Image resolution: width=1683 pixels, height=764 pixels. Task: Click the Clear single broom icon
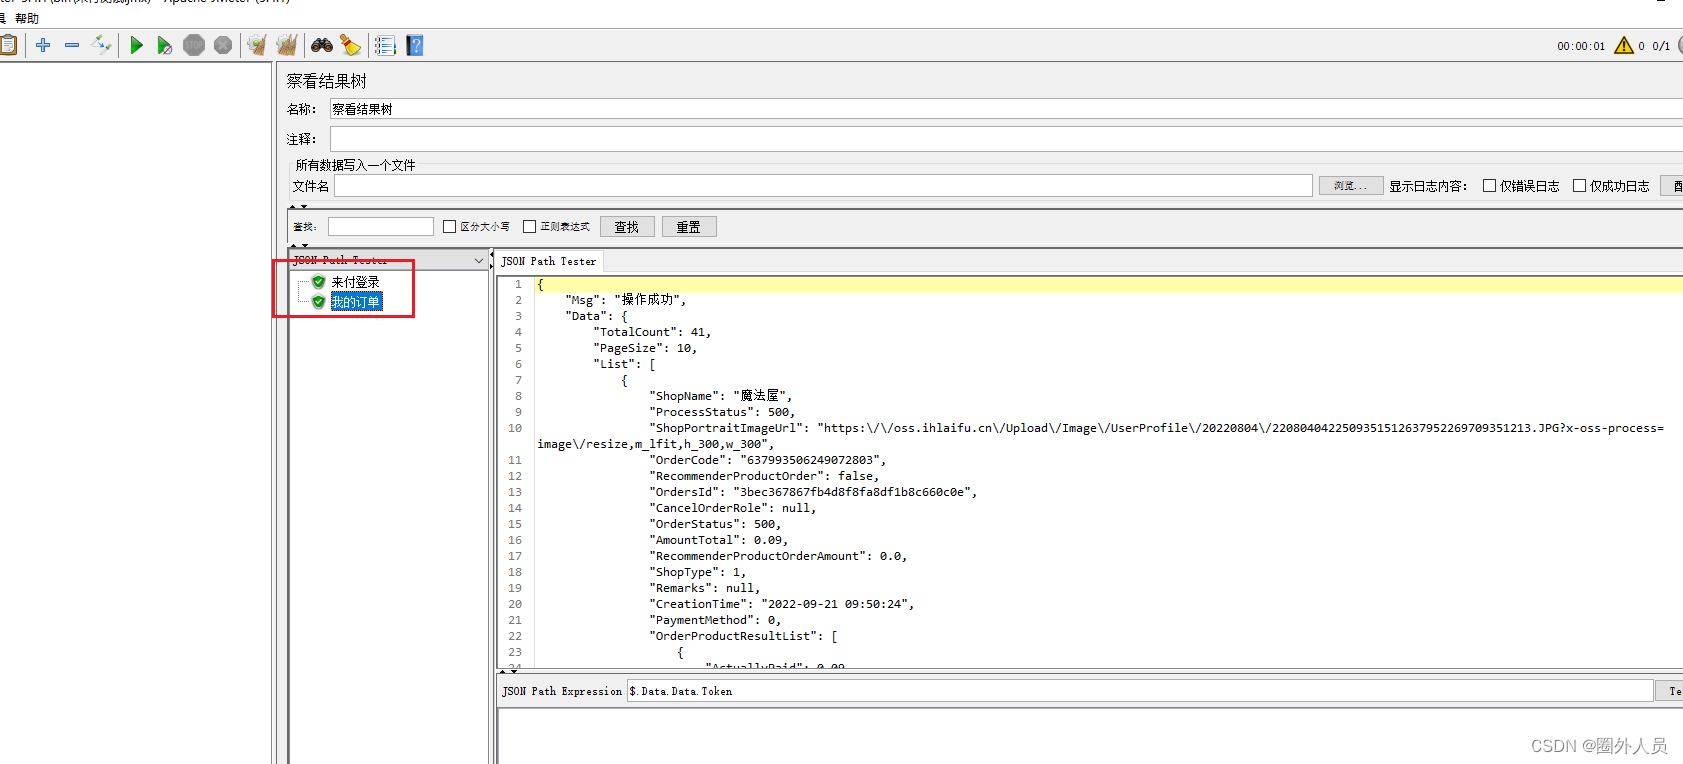tap(257, 45)
